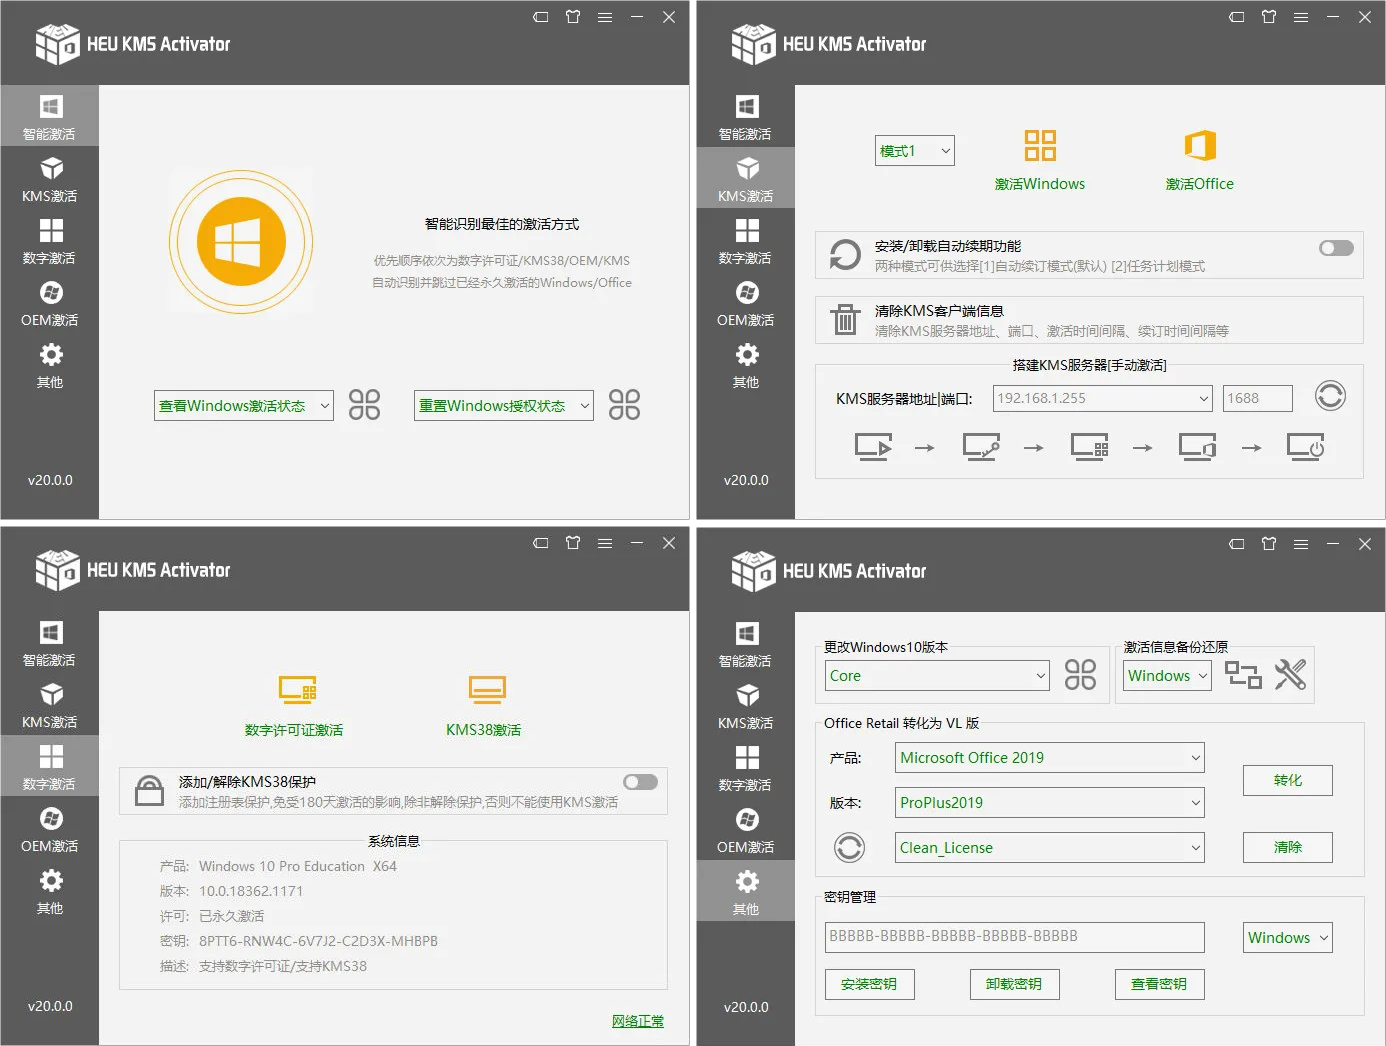Click the third KMS server step icon with grid
Screen dimensions: 1386x1046
pos(1089,446)
